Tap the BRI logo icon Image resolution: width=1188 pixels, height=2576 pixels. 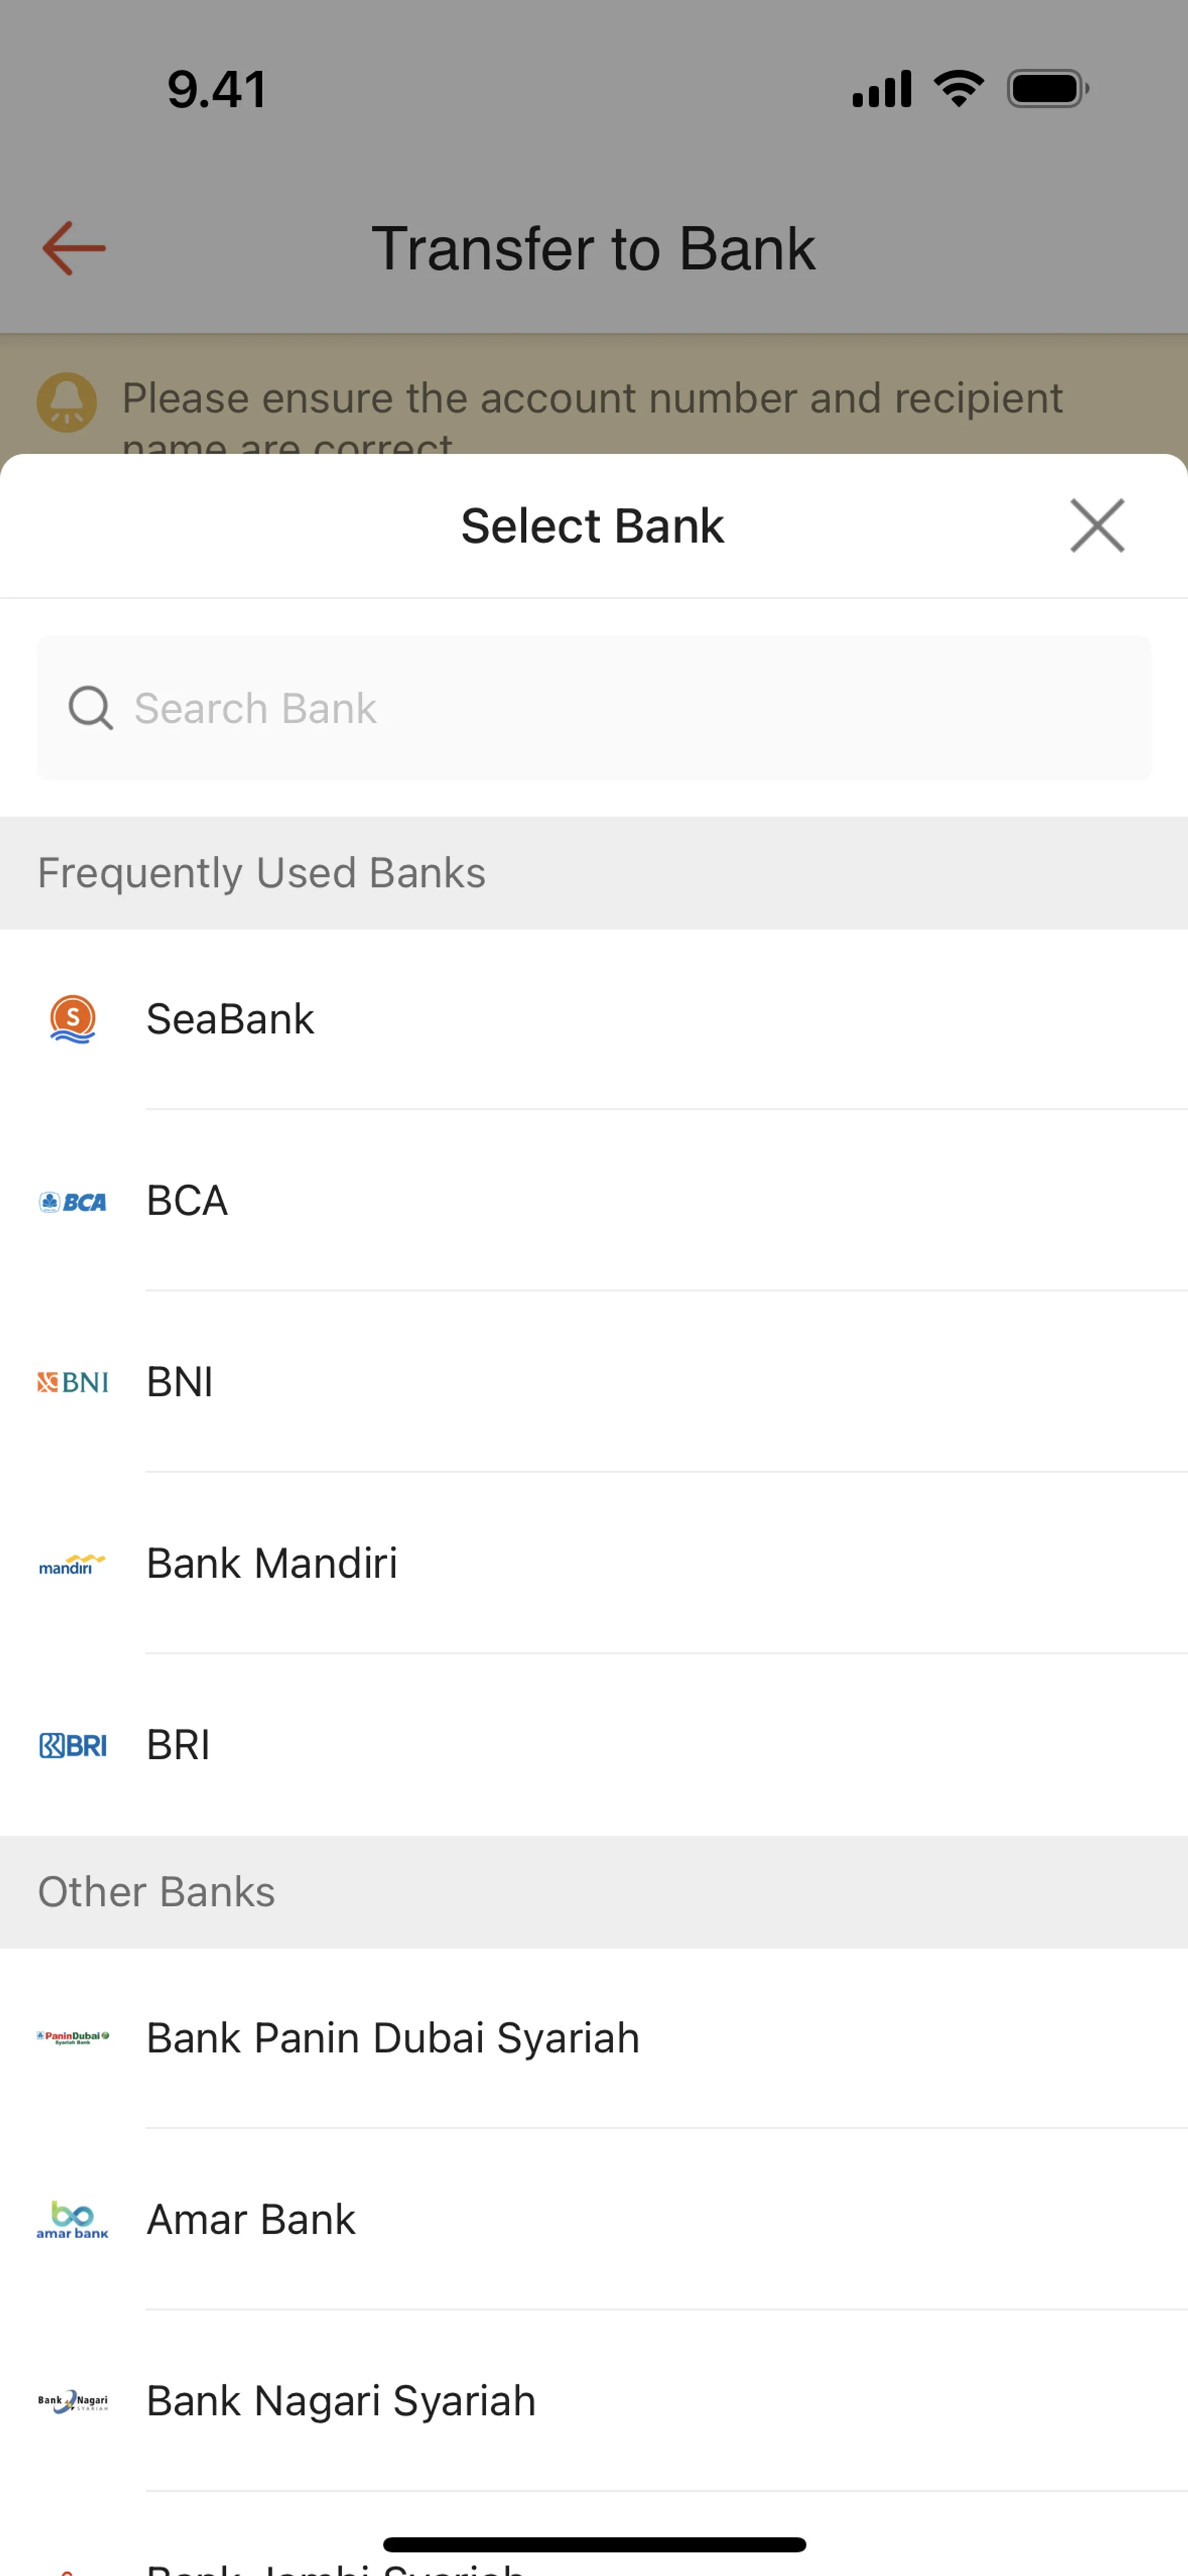tap(73, 1746)
